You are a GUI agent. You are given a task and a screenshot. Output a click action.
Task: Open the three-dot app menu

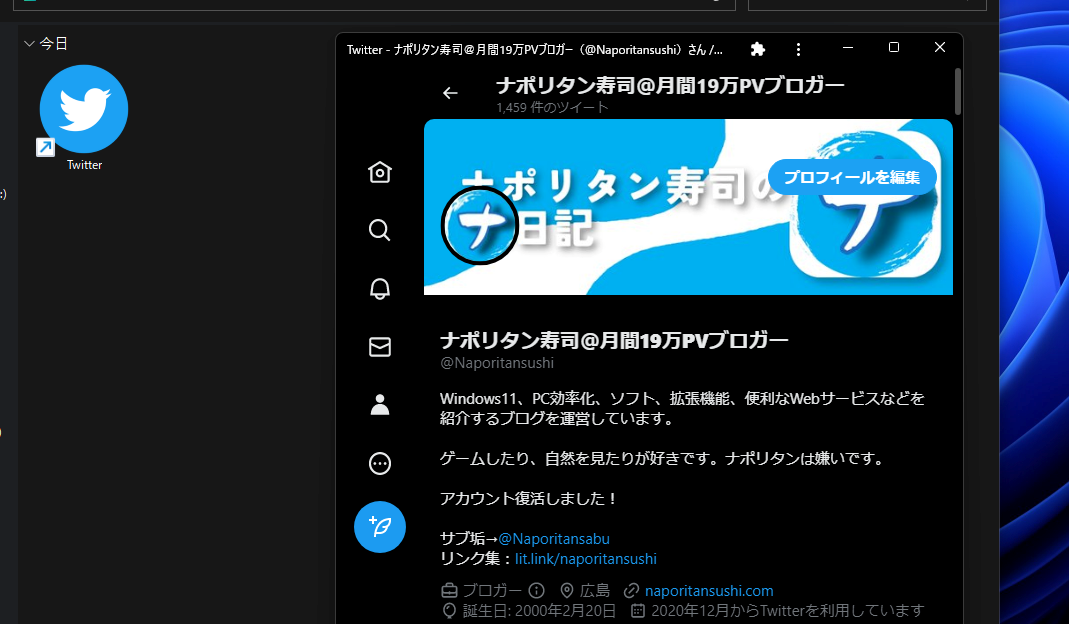click(x=798, y=49)
